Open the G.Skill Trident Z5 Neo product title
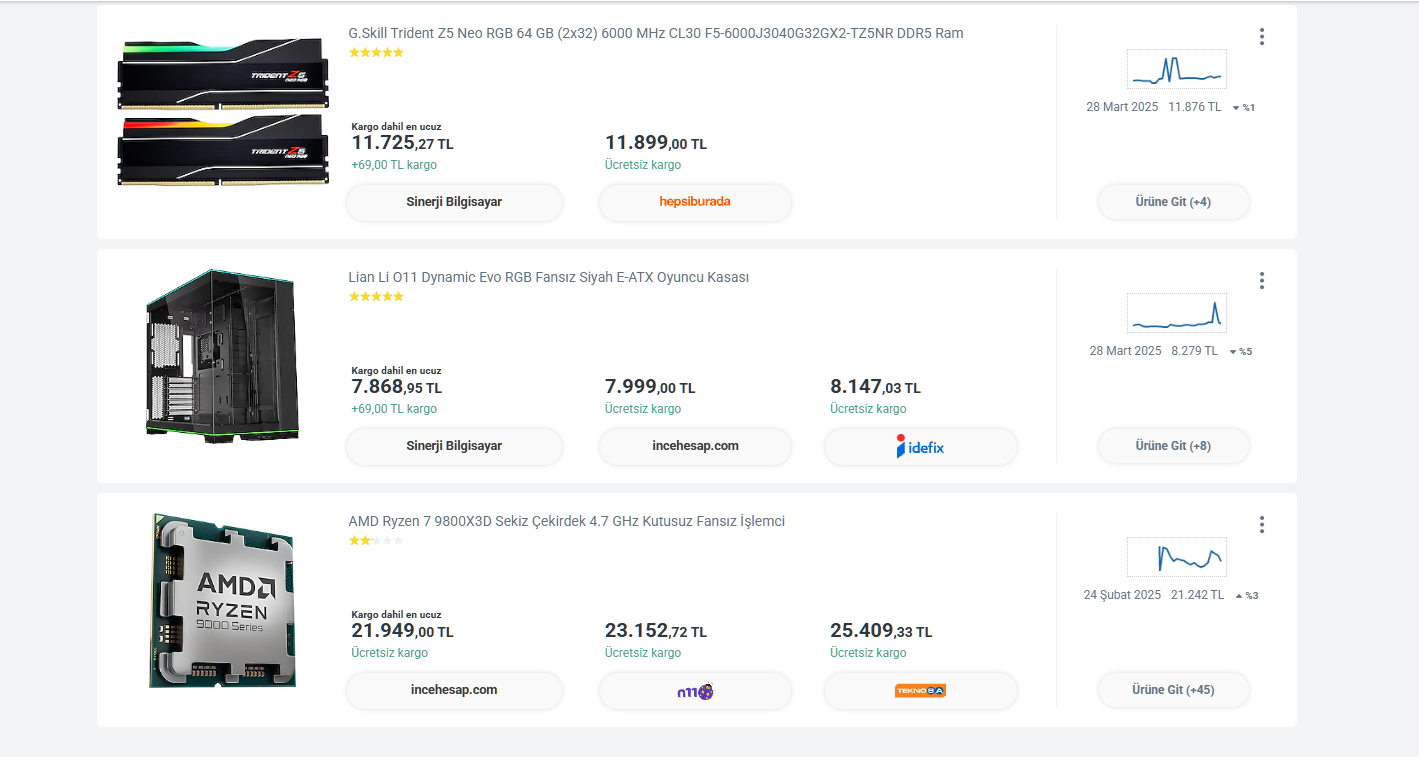Viewport: 1419px width, 760px height. coord(655,33)
